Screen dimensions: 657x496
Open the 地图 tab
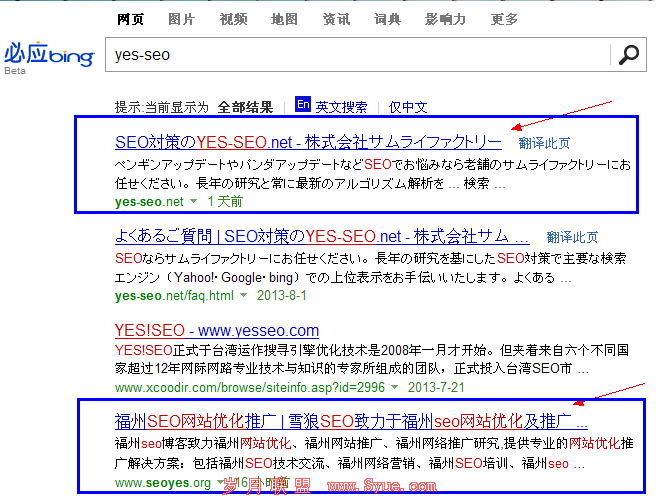tap(285, 19)
